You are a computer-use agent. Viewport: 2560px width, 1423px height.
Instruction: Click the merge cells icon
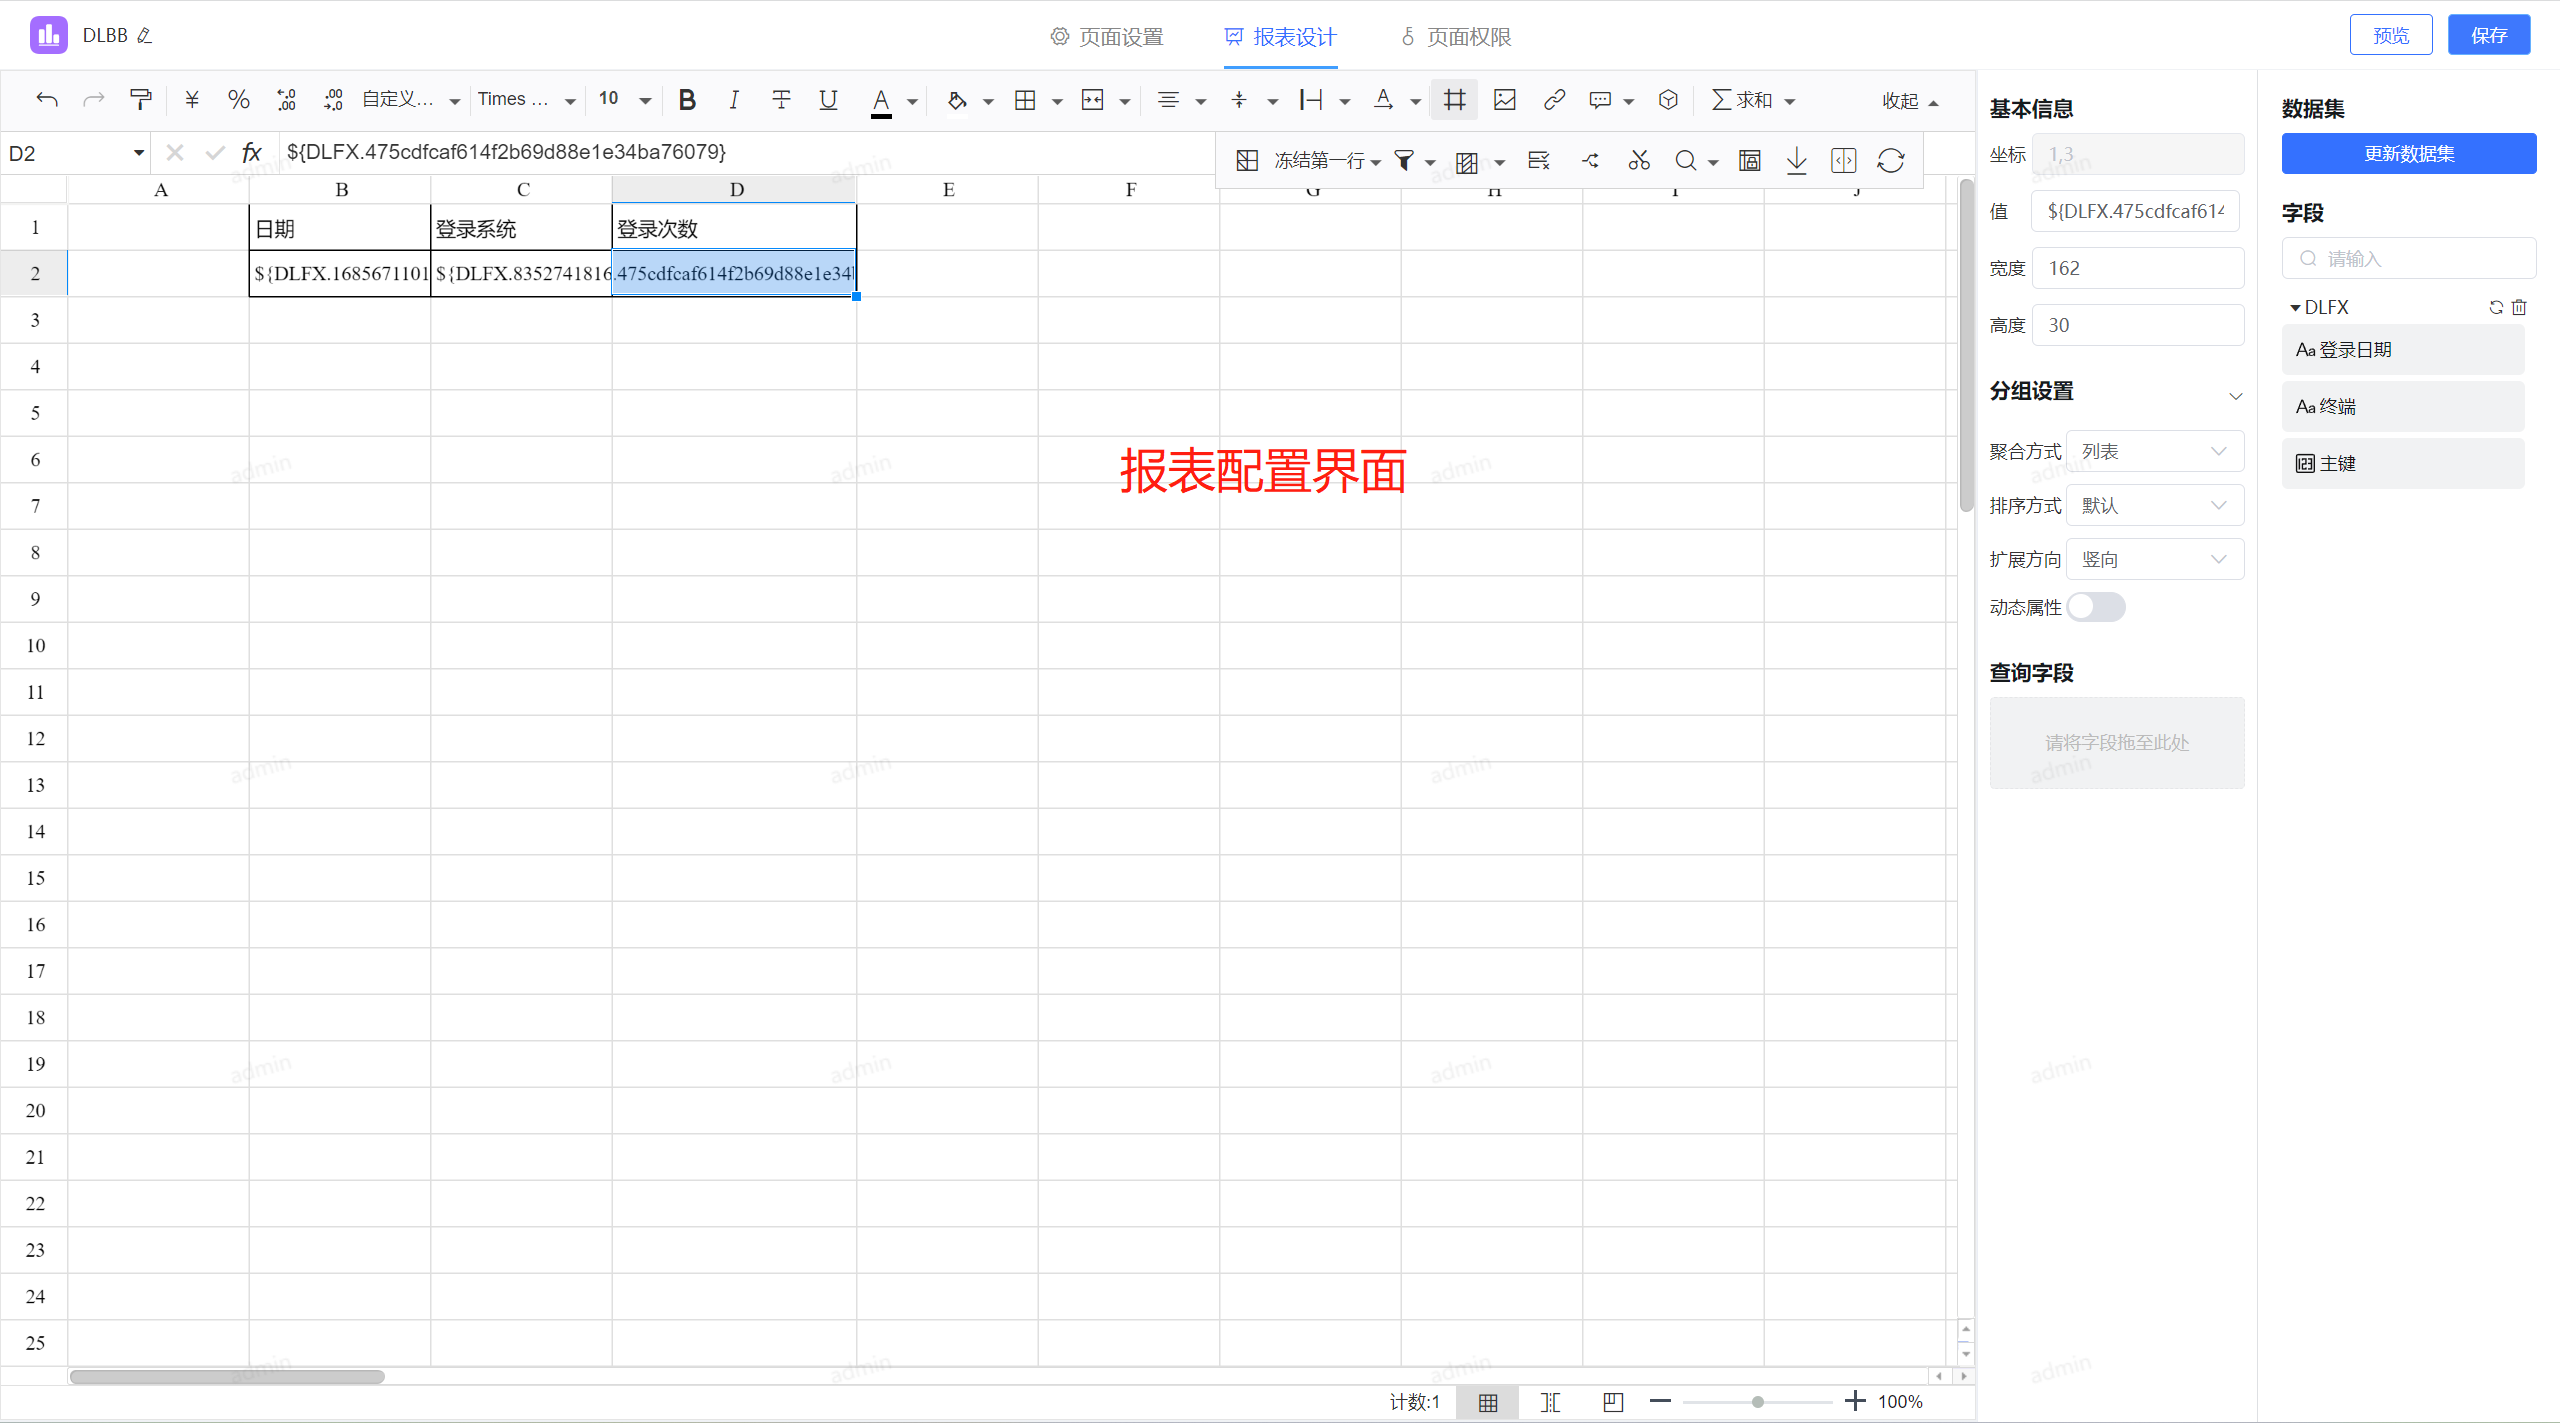pos(1093,100)
